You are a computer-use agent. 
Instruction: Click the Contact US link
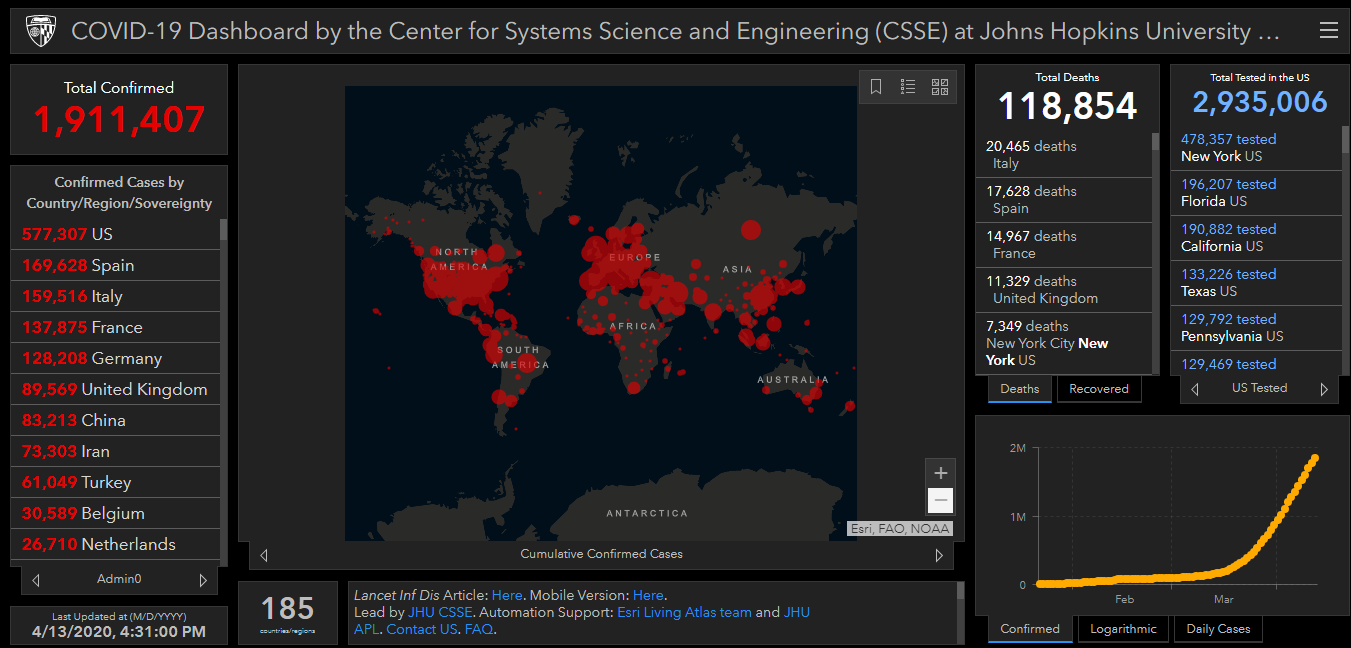423,629
